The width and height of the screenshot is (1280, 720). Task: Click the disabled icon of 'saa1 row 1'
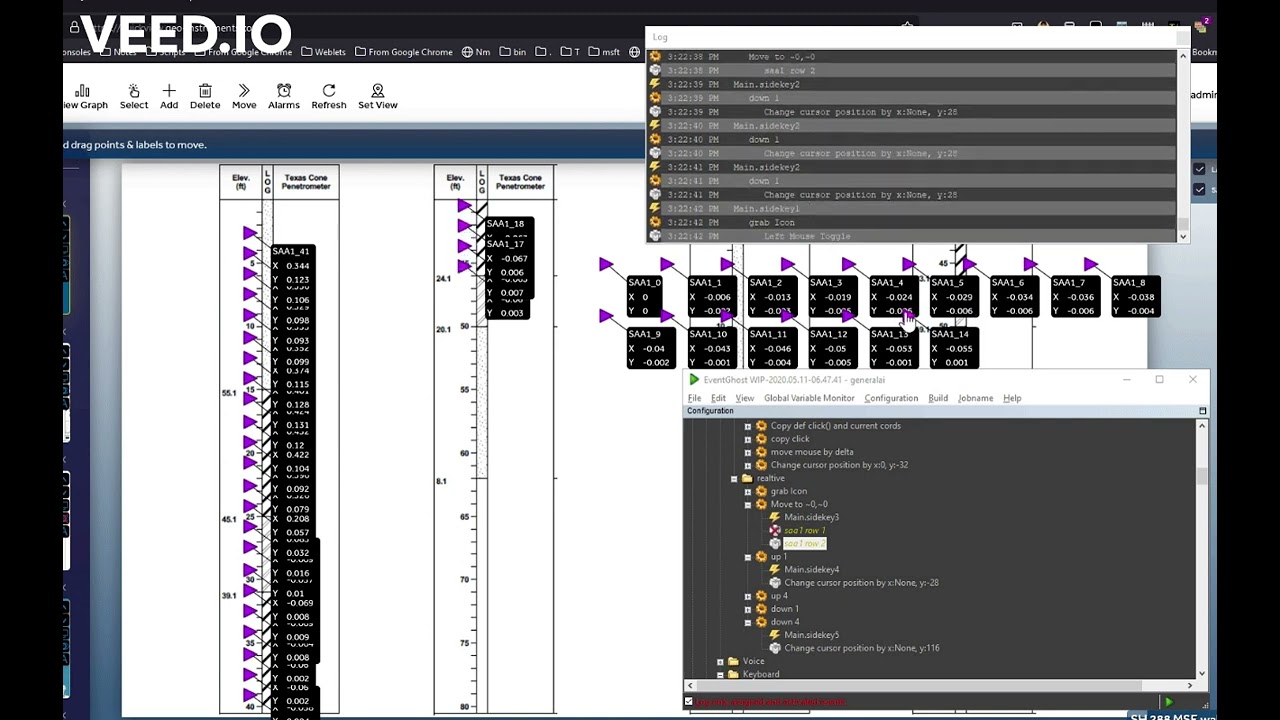click(x=775, y=530)
